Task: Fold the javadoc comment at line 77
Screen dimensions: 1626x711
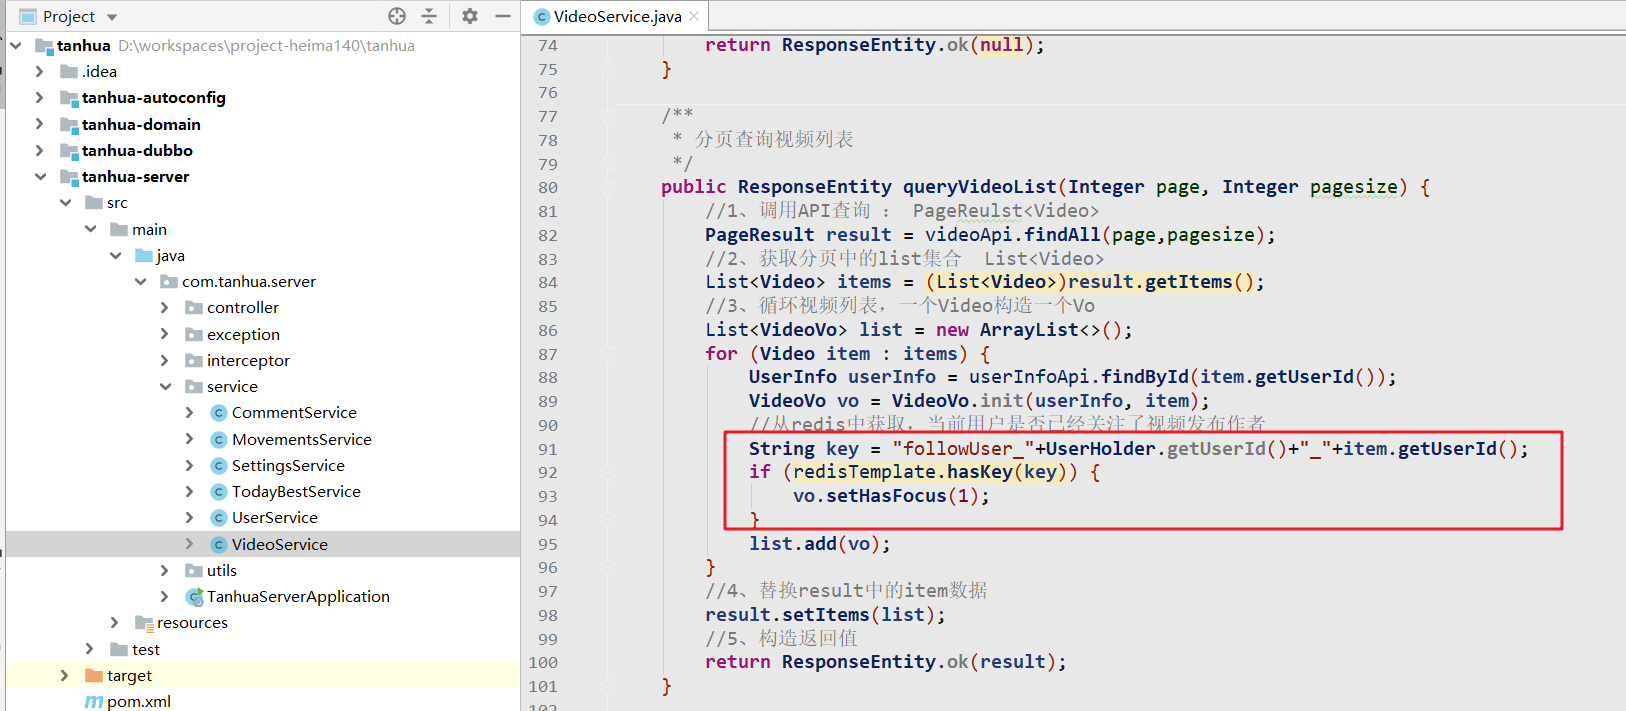Action: click(608, 116)
